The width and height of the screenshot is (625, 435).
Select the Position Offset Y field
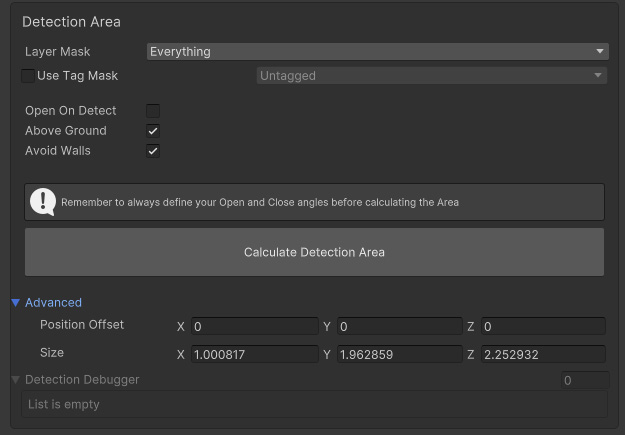399,326
